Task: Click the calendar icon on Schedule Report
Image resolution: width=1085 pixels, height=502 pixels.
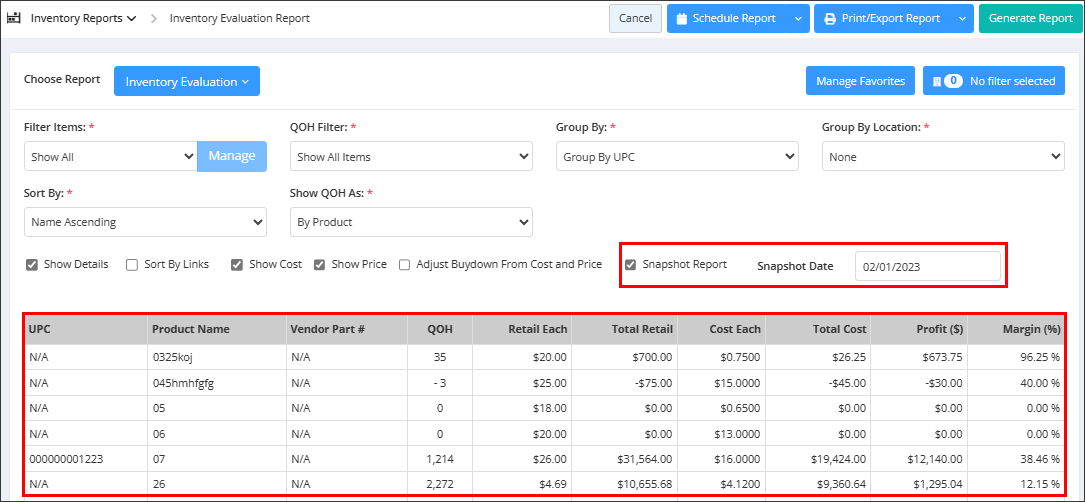Action: pos(681,19)
